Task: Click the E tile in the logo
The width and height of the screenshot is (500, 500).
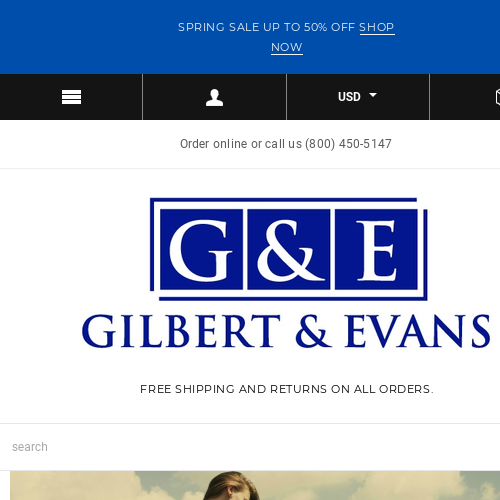Action: click(x=376, y=249)
